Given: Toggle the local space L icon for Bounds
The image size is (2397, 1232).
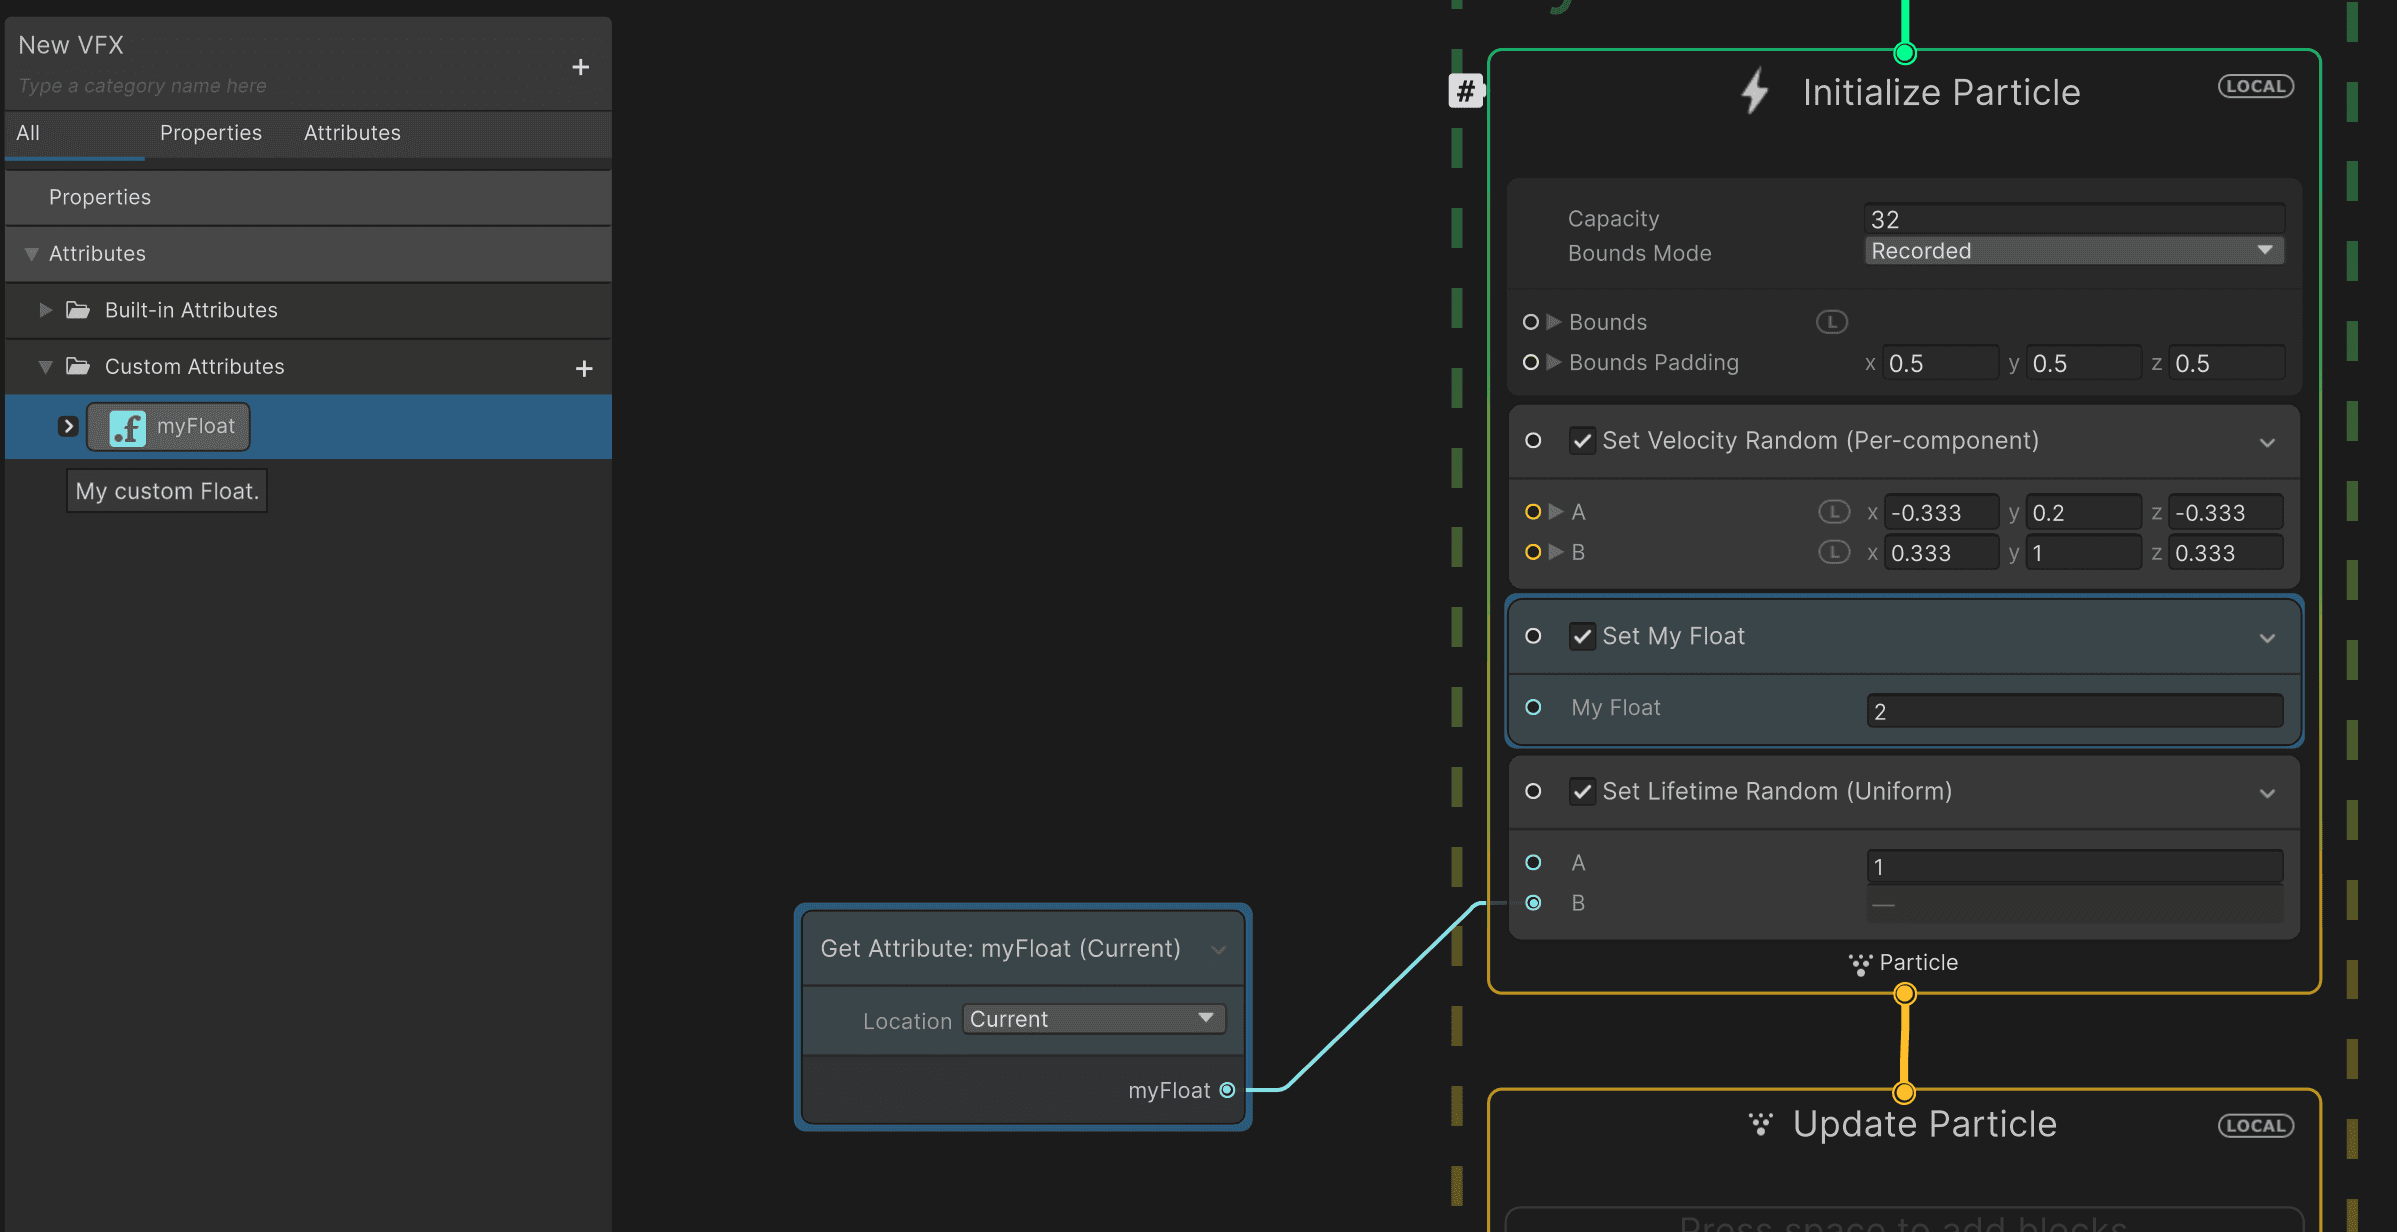Looking at the screenshot, I should (x=1831, y=322).
